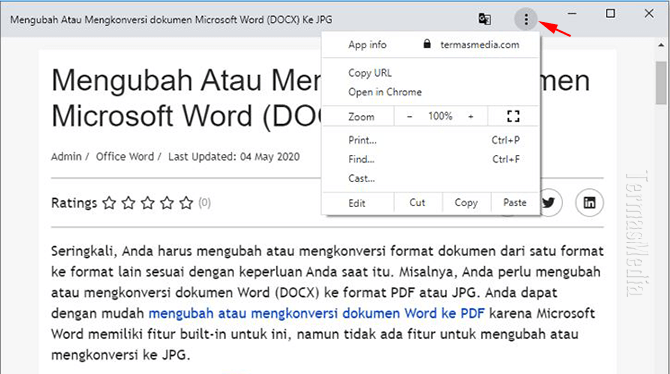Rate the article four stars
Image resolution: width=670 pixels, height=374 pixels.
(x=167, y=203)
